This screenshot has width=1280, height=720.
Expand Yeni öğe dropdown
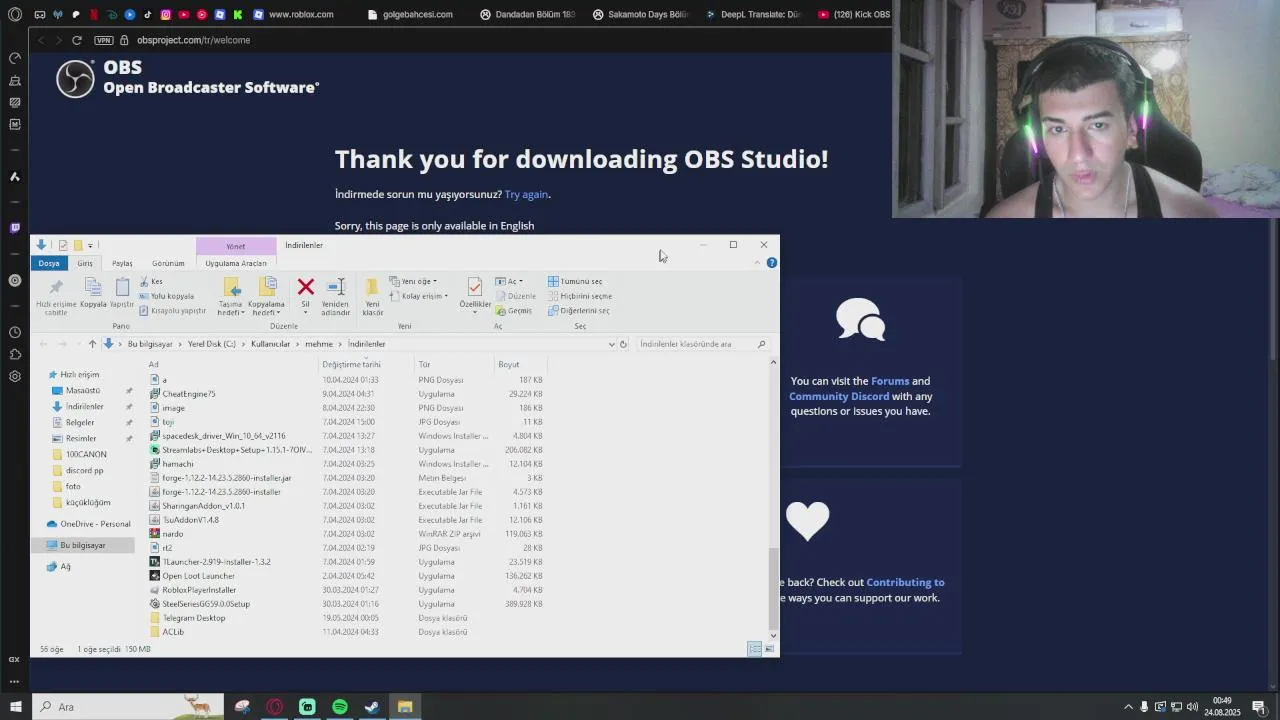[x=413, y=282]
